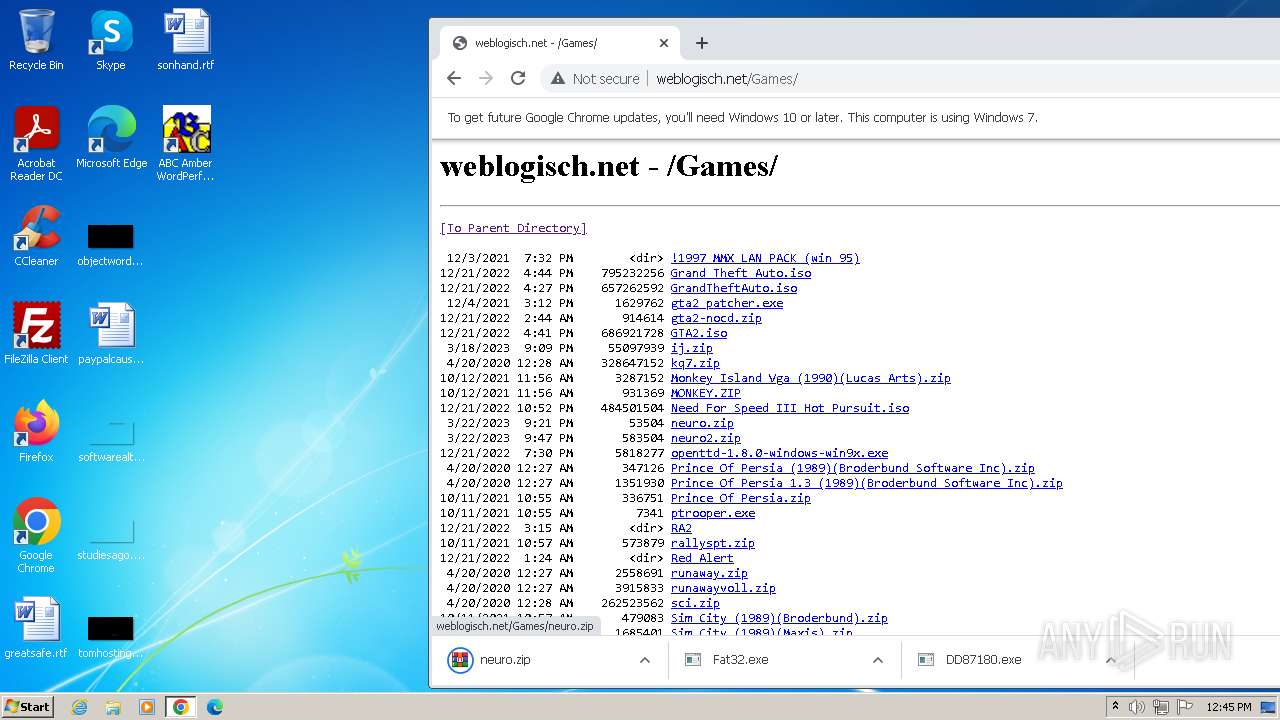Download neuro2.zip file

coord(706,438)
